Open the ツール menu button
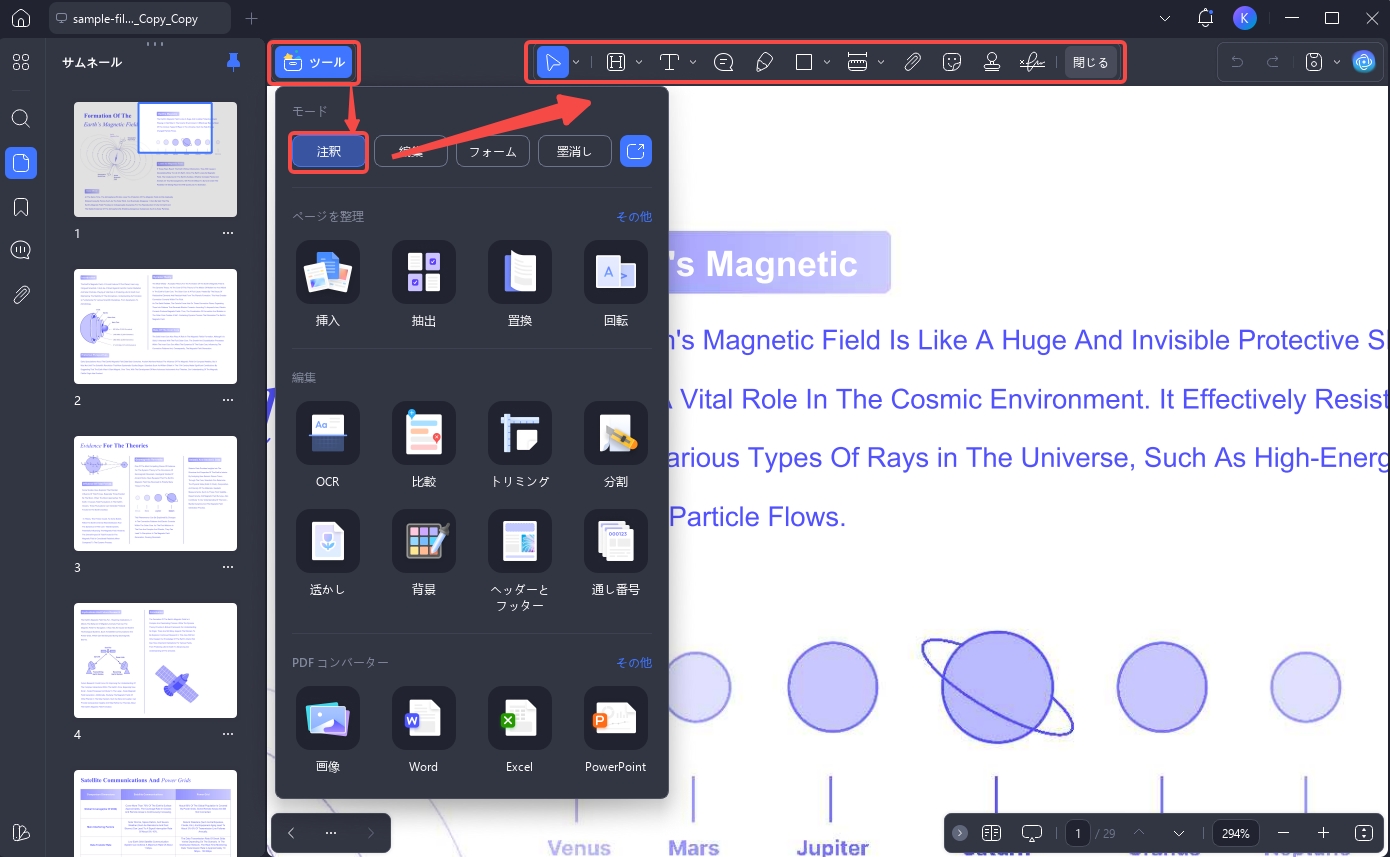Viewport: 1390px width, 857px height. coord(314,62)
